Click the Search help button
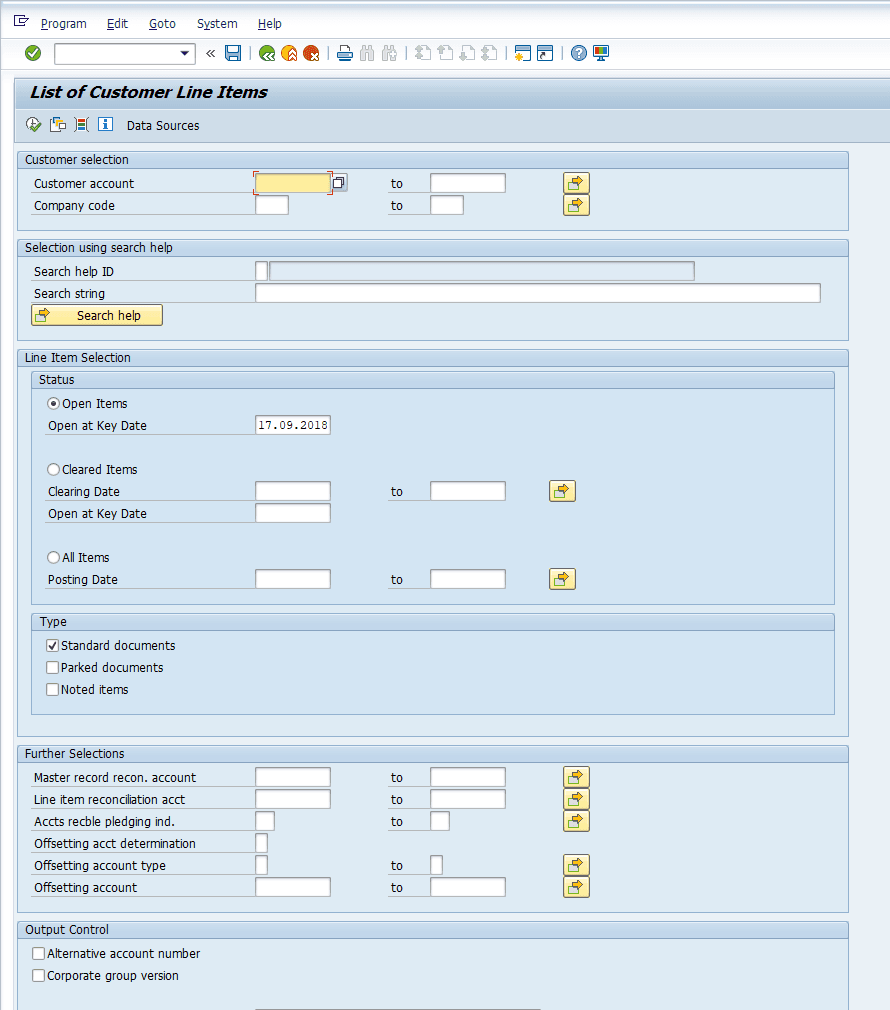The width and height of the screenshot is (890, 1010). click(97, 316)
